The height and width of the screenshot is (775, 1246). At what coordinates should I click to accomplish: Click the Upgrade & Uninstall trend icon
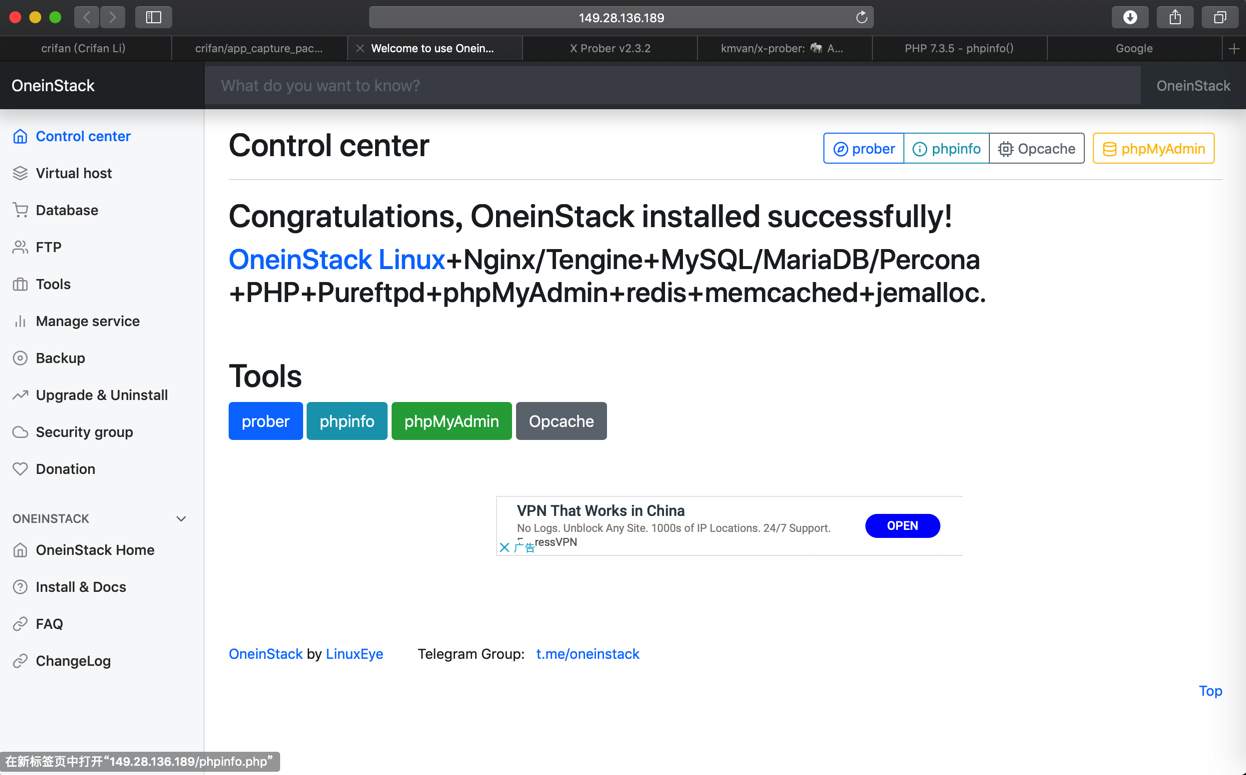pos(20,395)
